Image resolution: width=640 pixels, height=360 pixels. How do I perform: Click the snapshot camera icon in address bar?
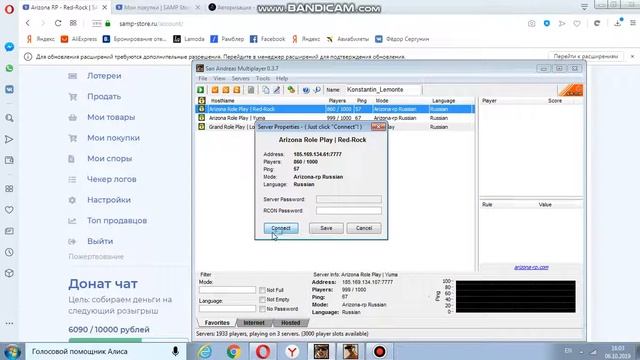click(x=531, y=24)
